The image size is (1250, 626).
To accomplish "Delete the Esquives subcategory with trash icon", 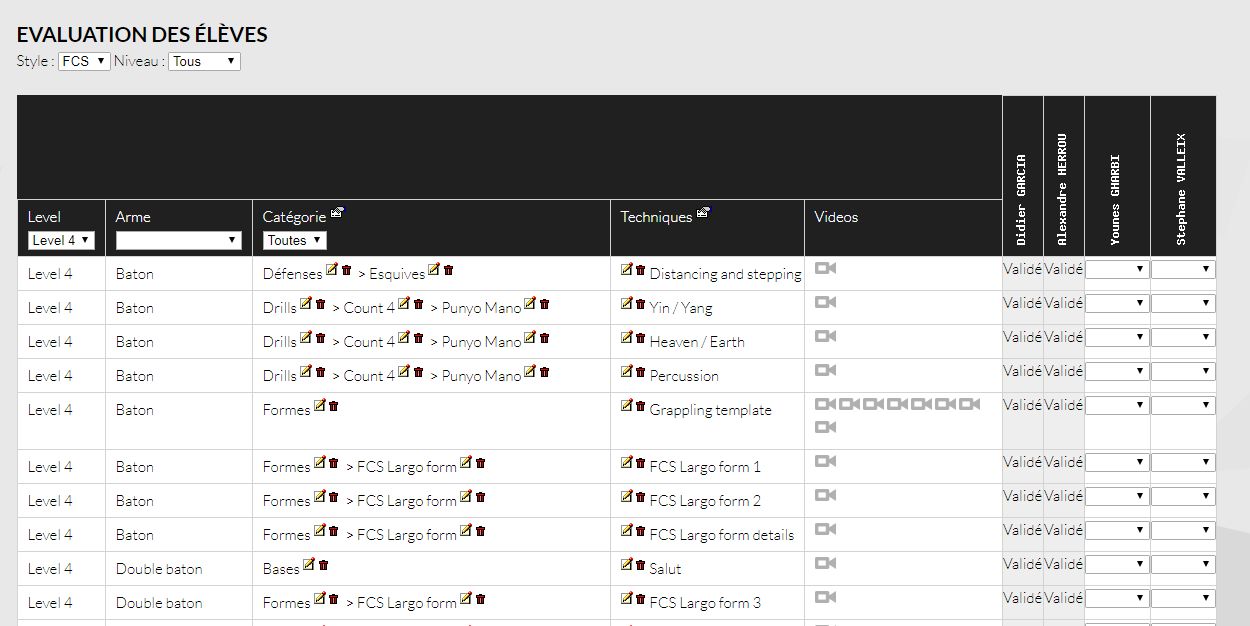I will coord(448,270).
